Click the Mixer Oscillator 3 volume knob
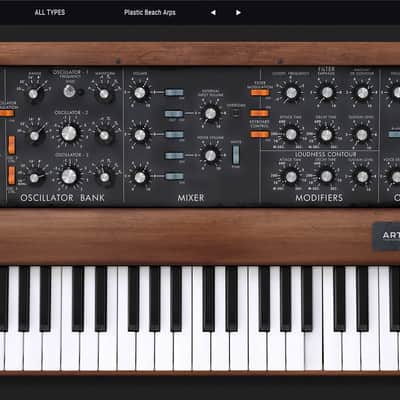 coord(140,177)
